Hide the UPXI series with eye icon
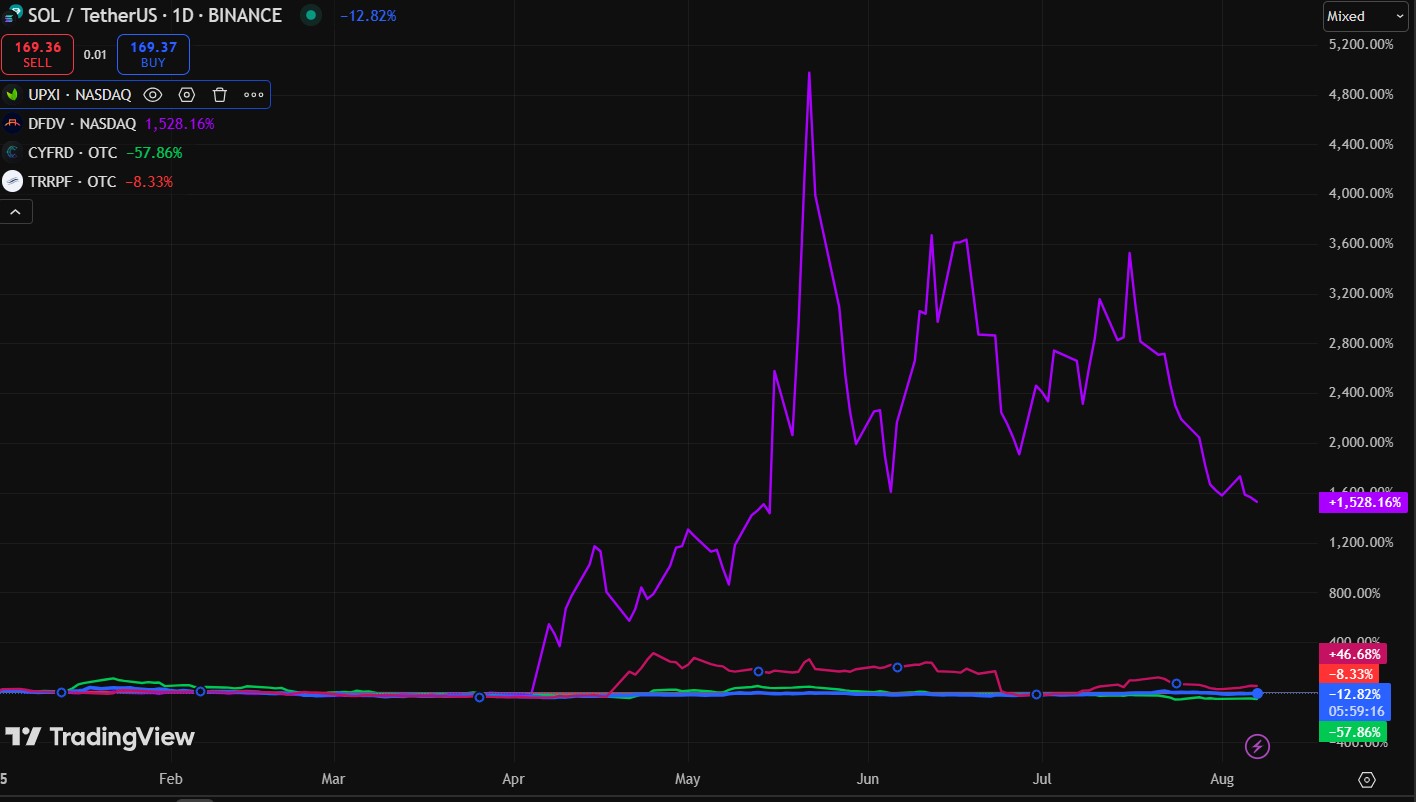1416x802 pixels. pyautogui.click(x=153, y=95)
